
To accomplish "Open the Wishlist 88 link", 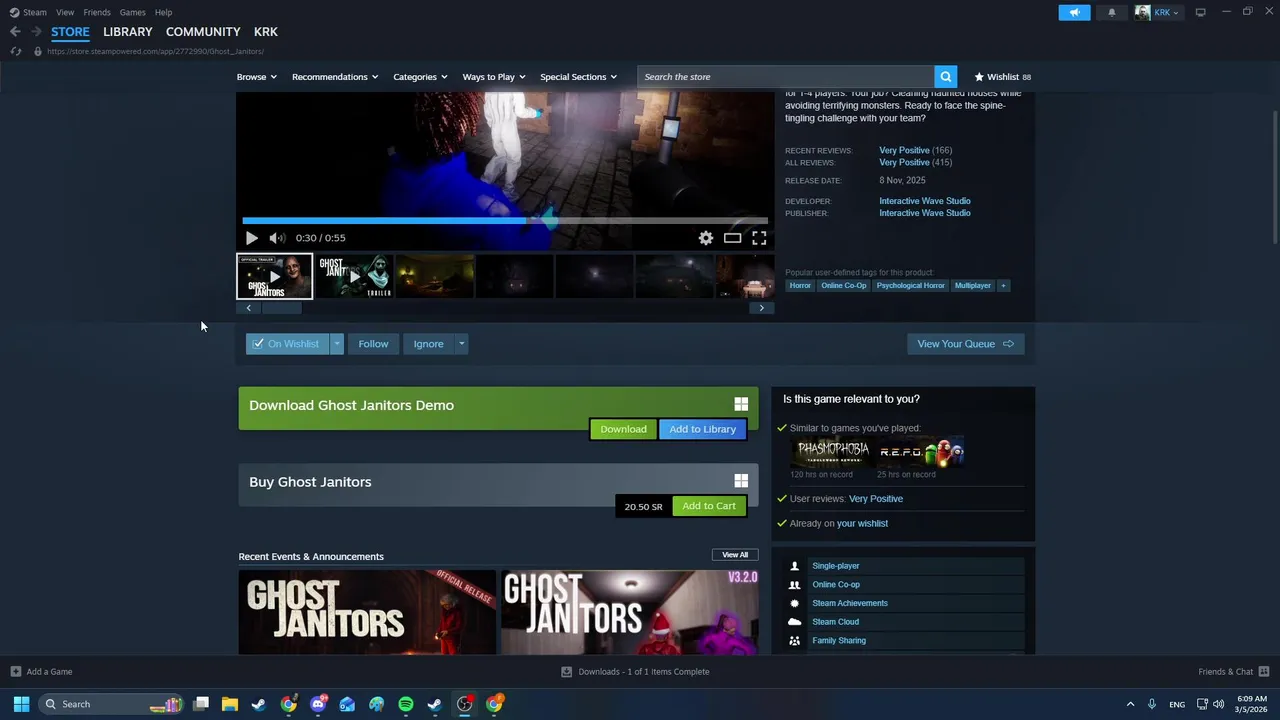I will 1003,77.
